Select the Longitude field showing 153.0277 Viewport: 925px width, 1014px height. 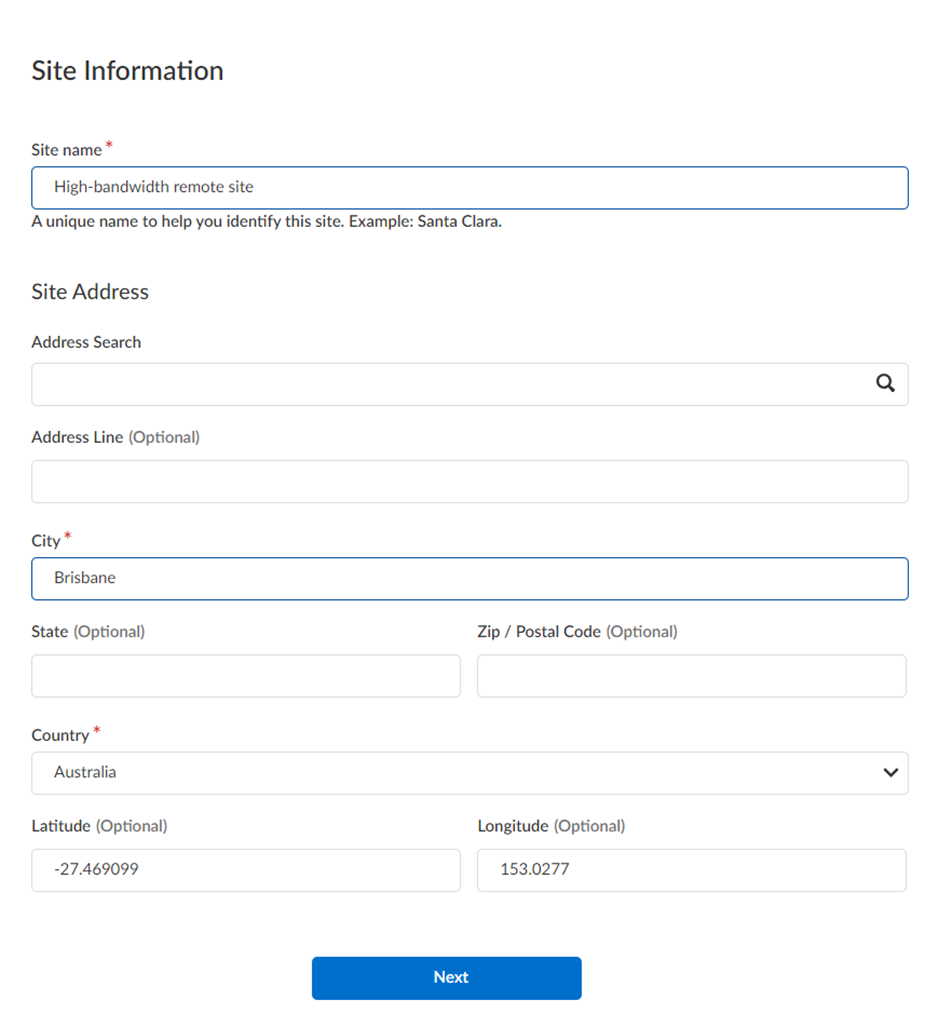pyautogui.click(x=691, y=870)
